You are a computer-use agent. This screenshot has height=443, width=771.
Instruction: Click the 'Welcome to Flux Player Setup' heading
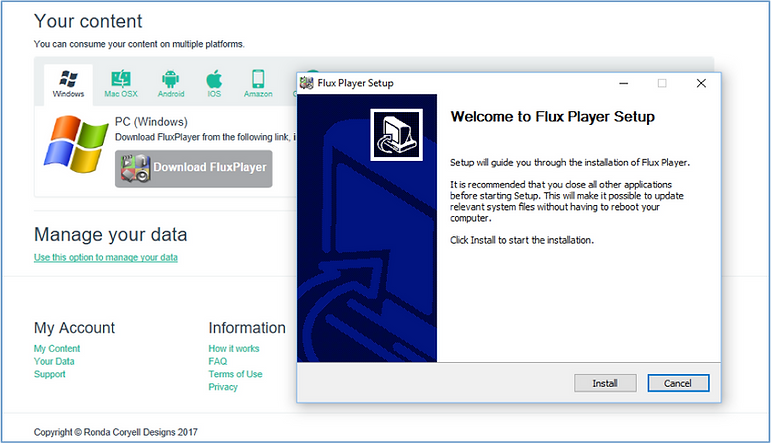[553, 117]
